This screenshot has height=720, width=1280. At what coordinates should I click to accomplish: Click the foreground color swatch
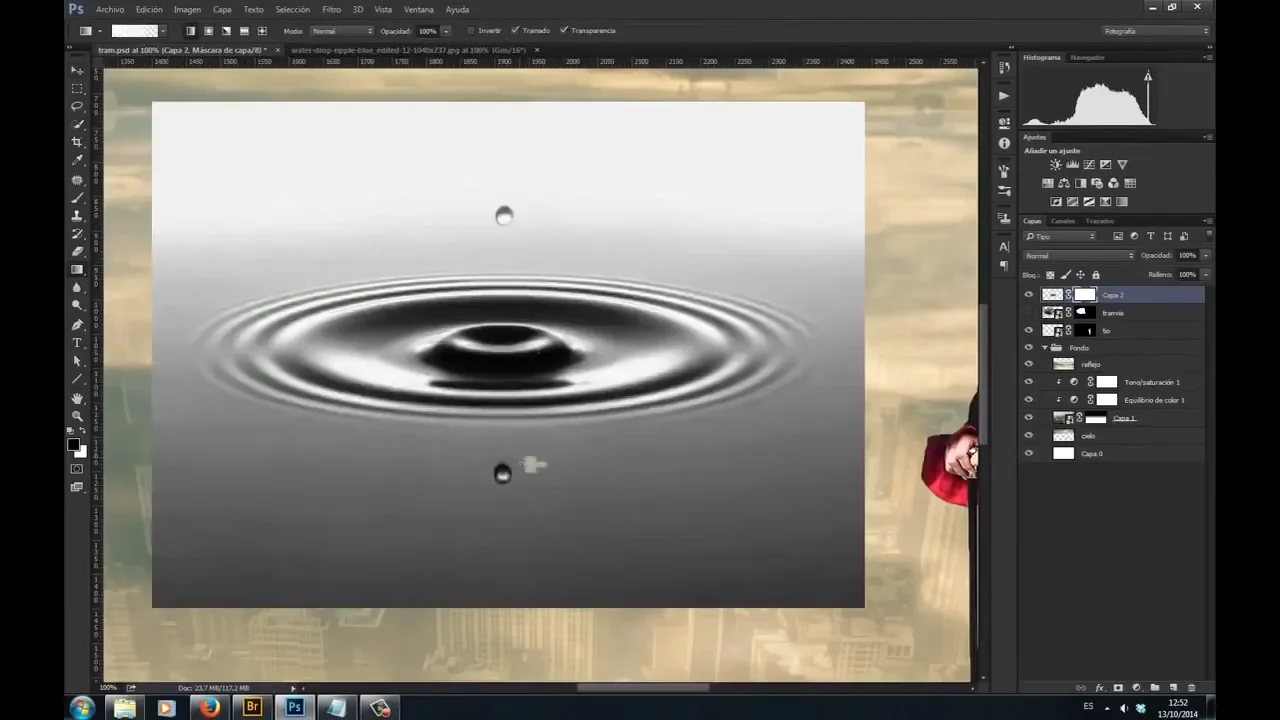pyautogui.click(x=73, y=445)
